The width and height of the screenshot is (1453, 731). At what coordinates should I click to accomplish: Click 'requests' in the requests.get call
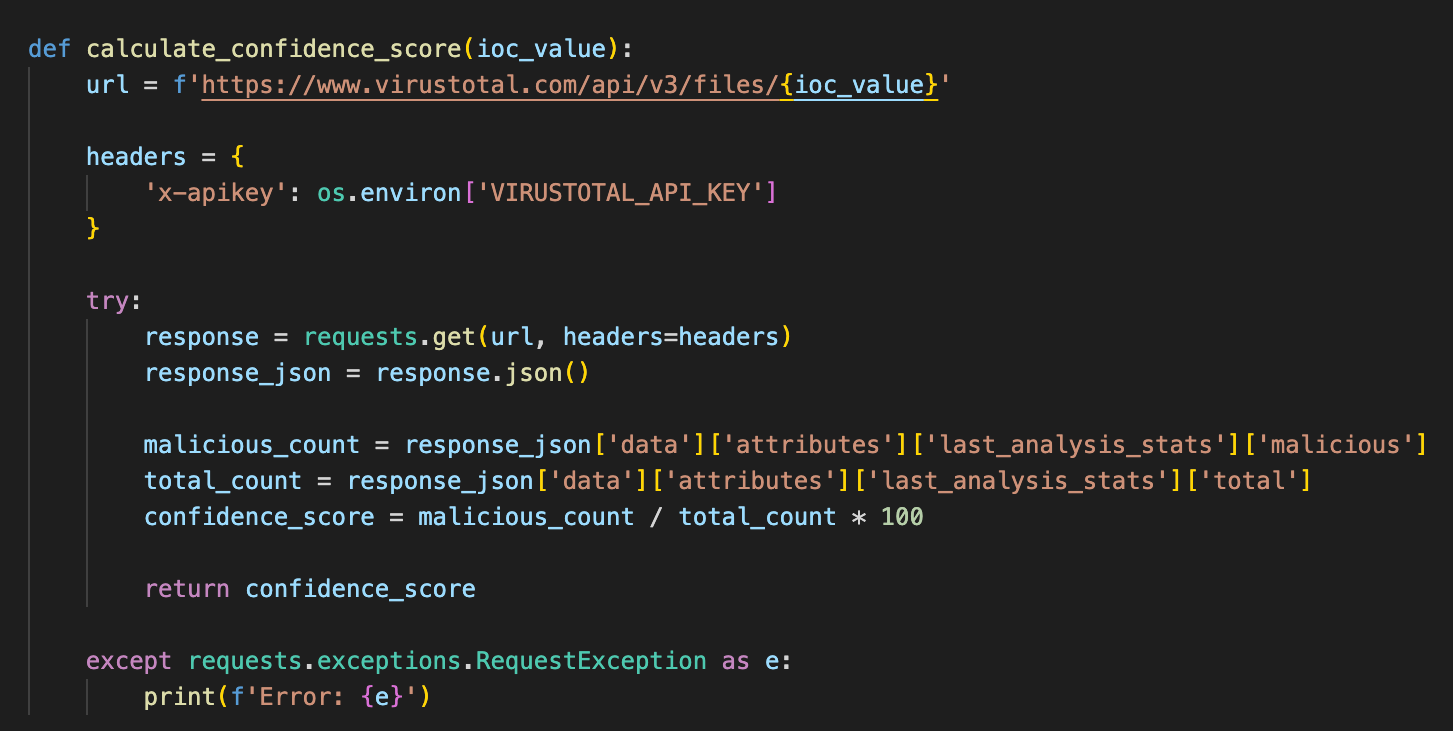361,337
